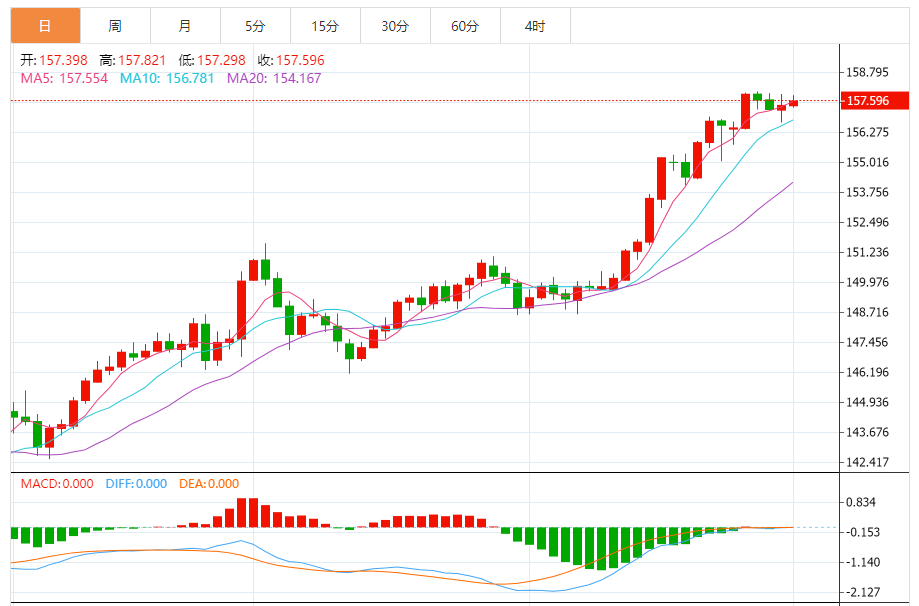Image resolution: width=919 pixels, height=606 pixels.
Task: Click the 153.756 price axis label
Action: (867, 192)
